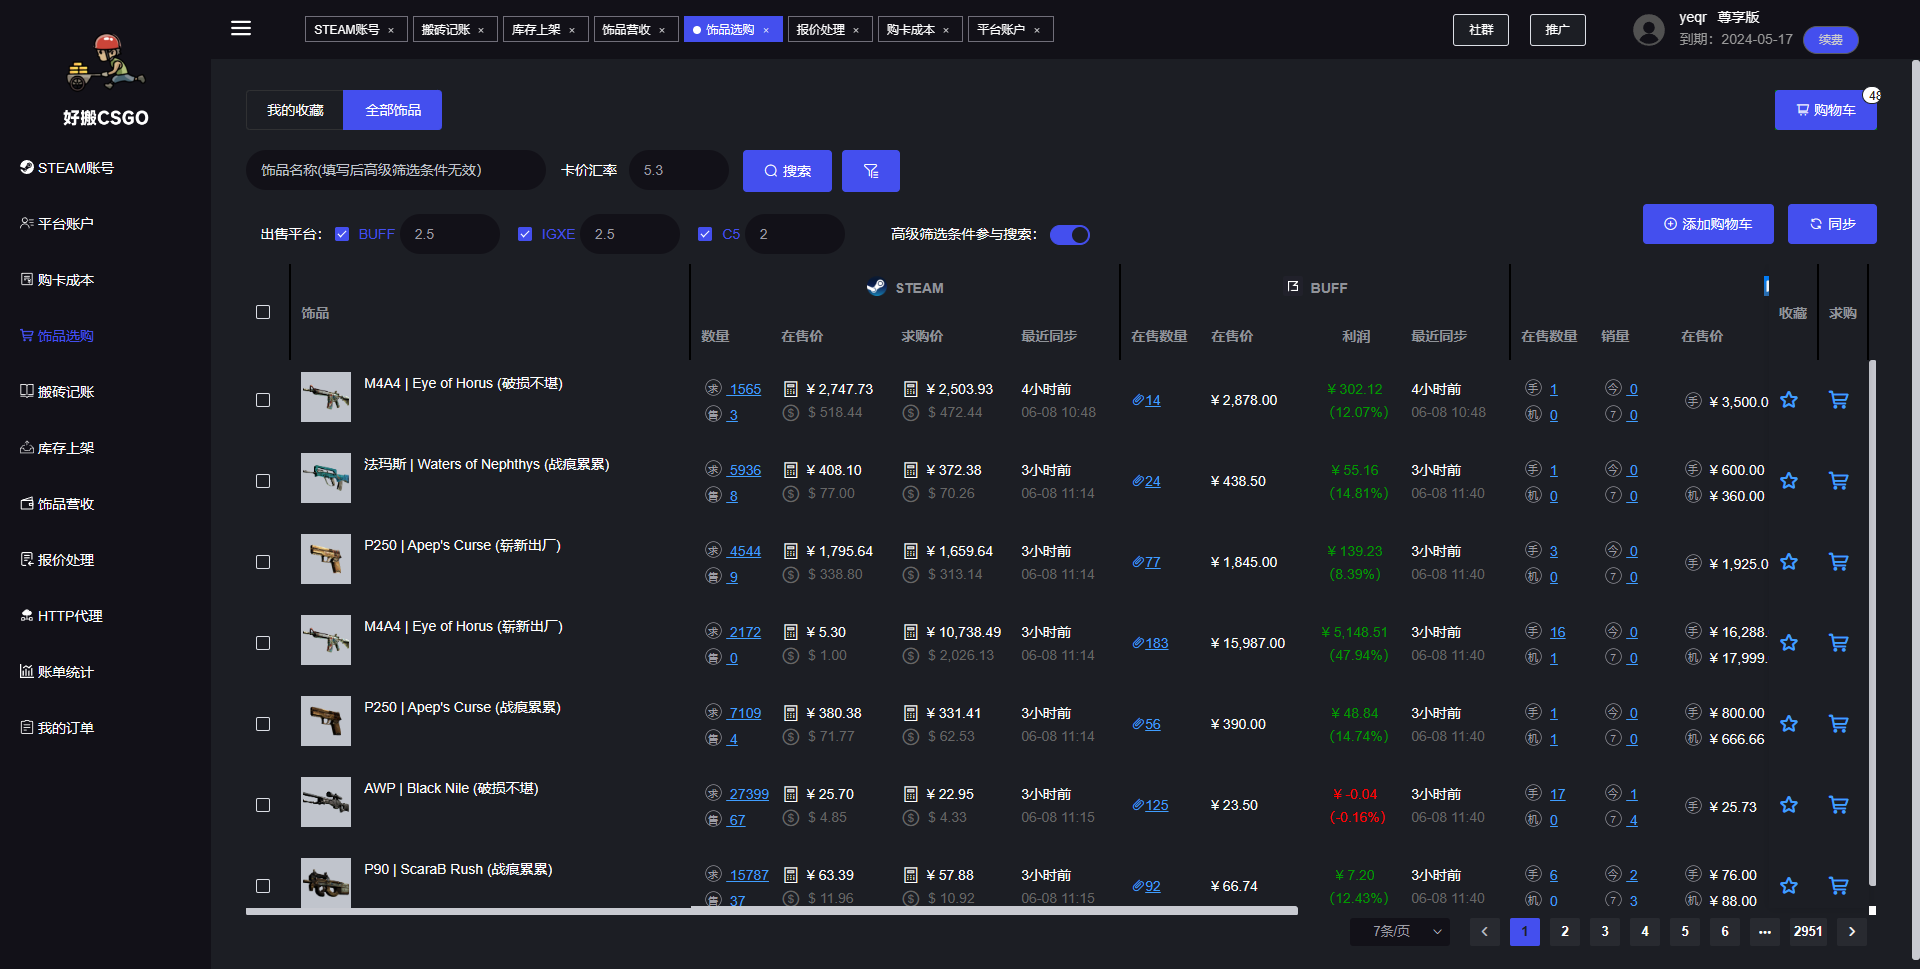
Task: Close the STEAM账号 tab
Action: pos(391,30)
